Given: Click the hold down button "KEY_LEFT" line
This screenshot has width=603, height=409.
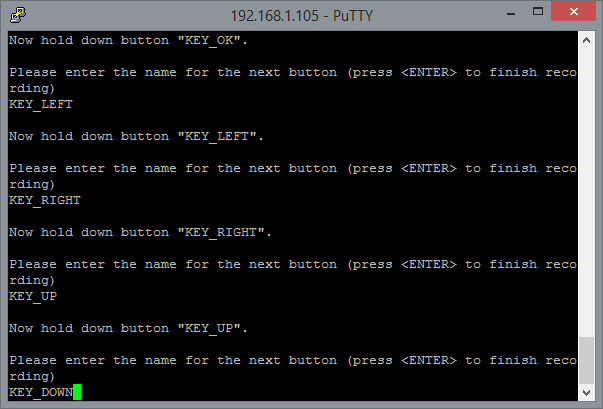Looking at the screenshot, I should [136, 136].
